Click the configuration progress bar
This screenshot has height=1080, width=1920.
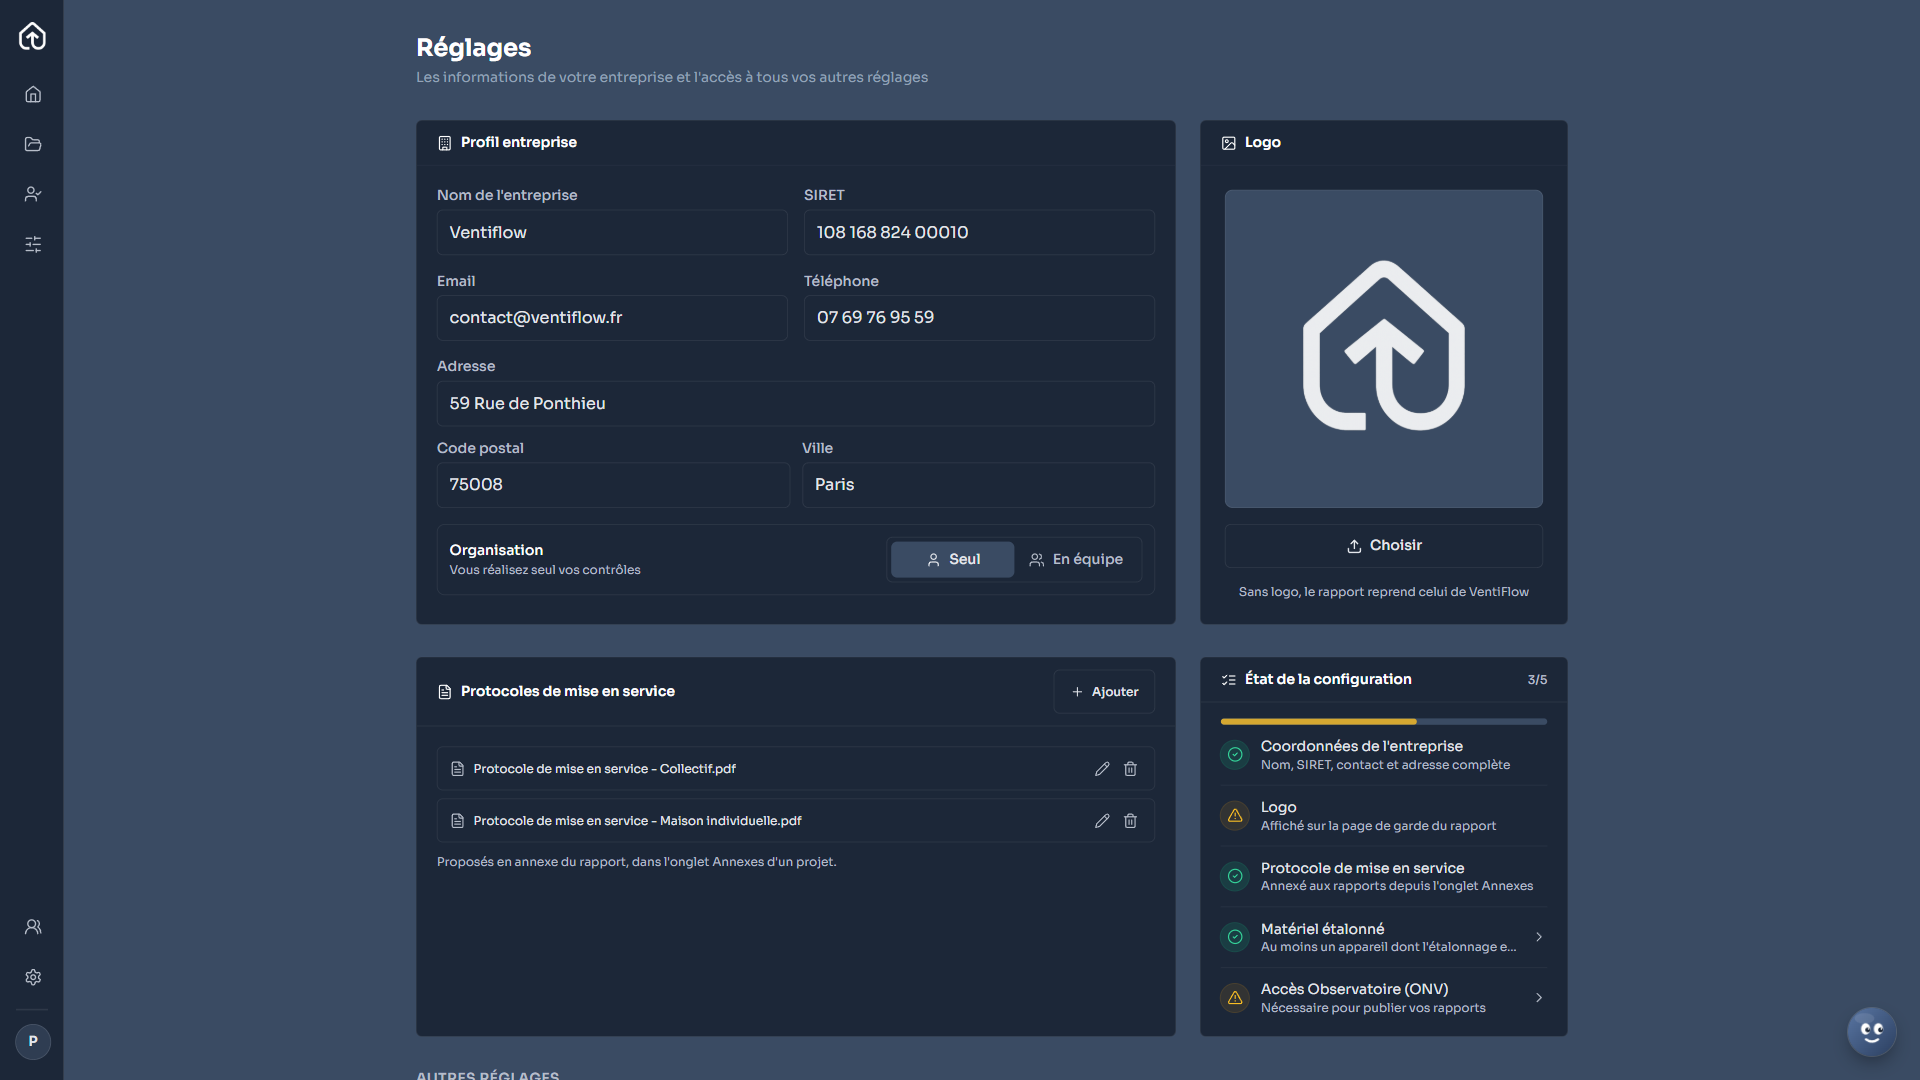tap(1384, 721)
